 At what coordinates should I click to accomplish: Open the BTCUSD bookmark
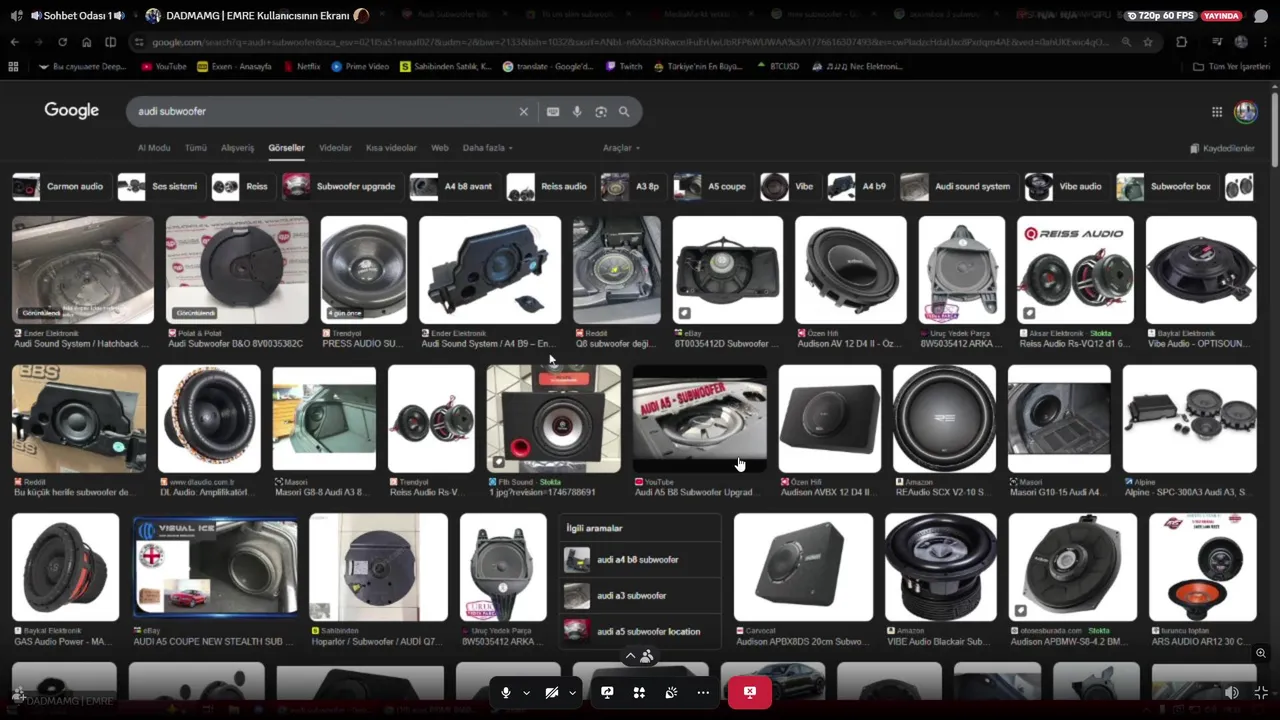(x=778, y=66)
